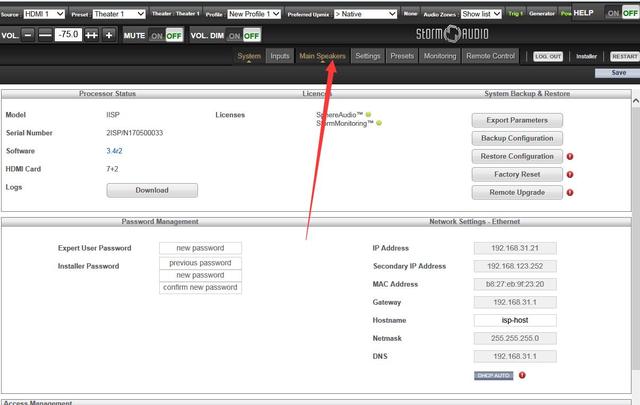Click warning icon beside Restore Configuration

(x=569, y=157)
